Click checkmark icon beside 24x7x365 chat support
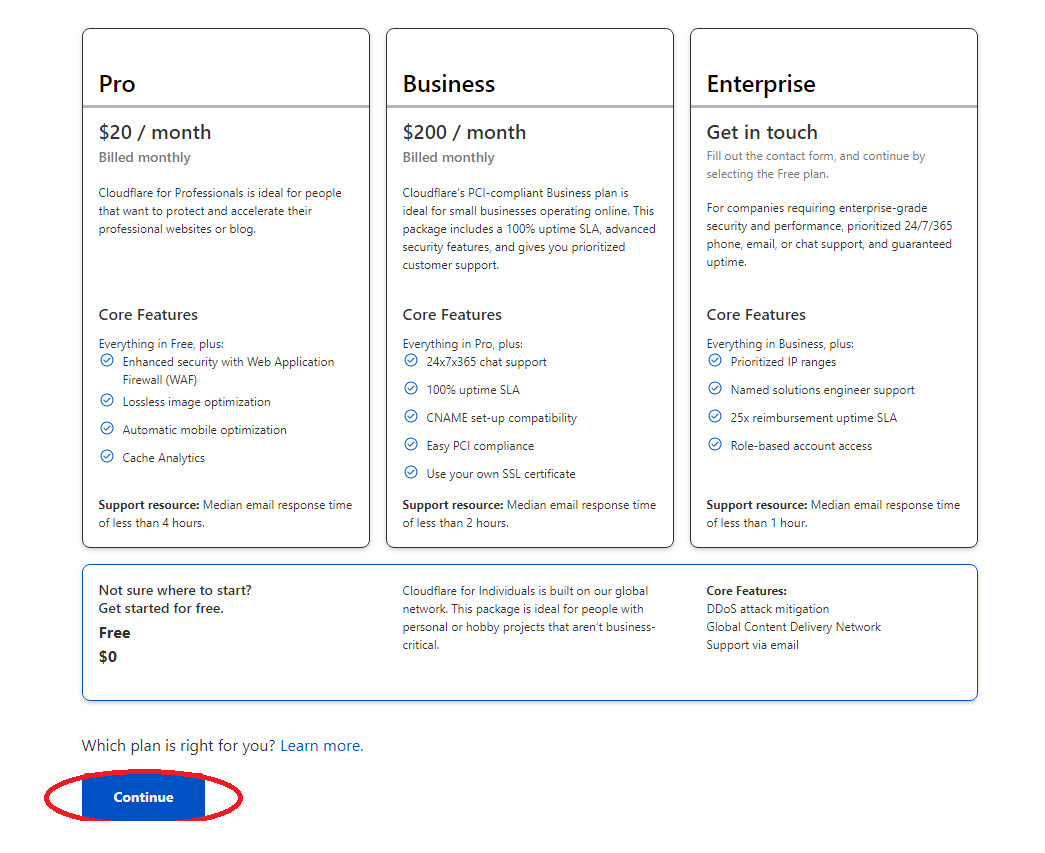Image resolution: width=1045 pixels, height=853 pixels. coord(411,361)
